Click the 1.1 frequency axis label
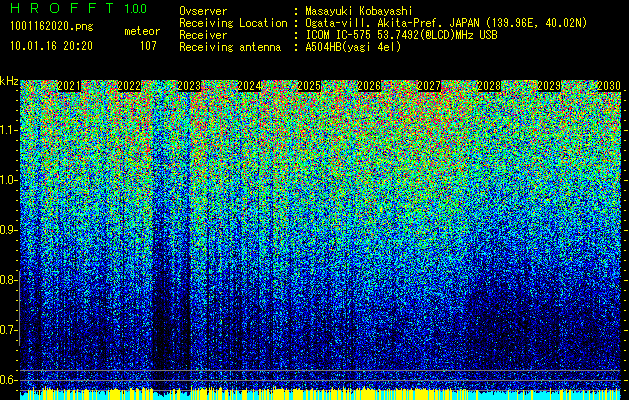This screenshot has width=629, height=400. (9, 130)
